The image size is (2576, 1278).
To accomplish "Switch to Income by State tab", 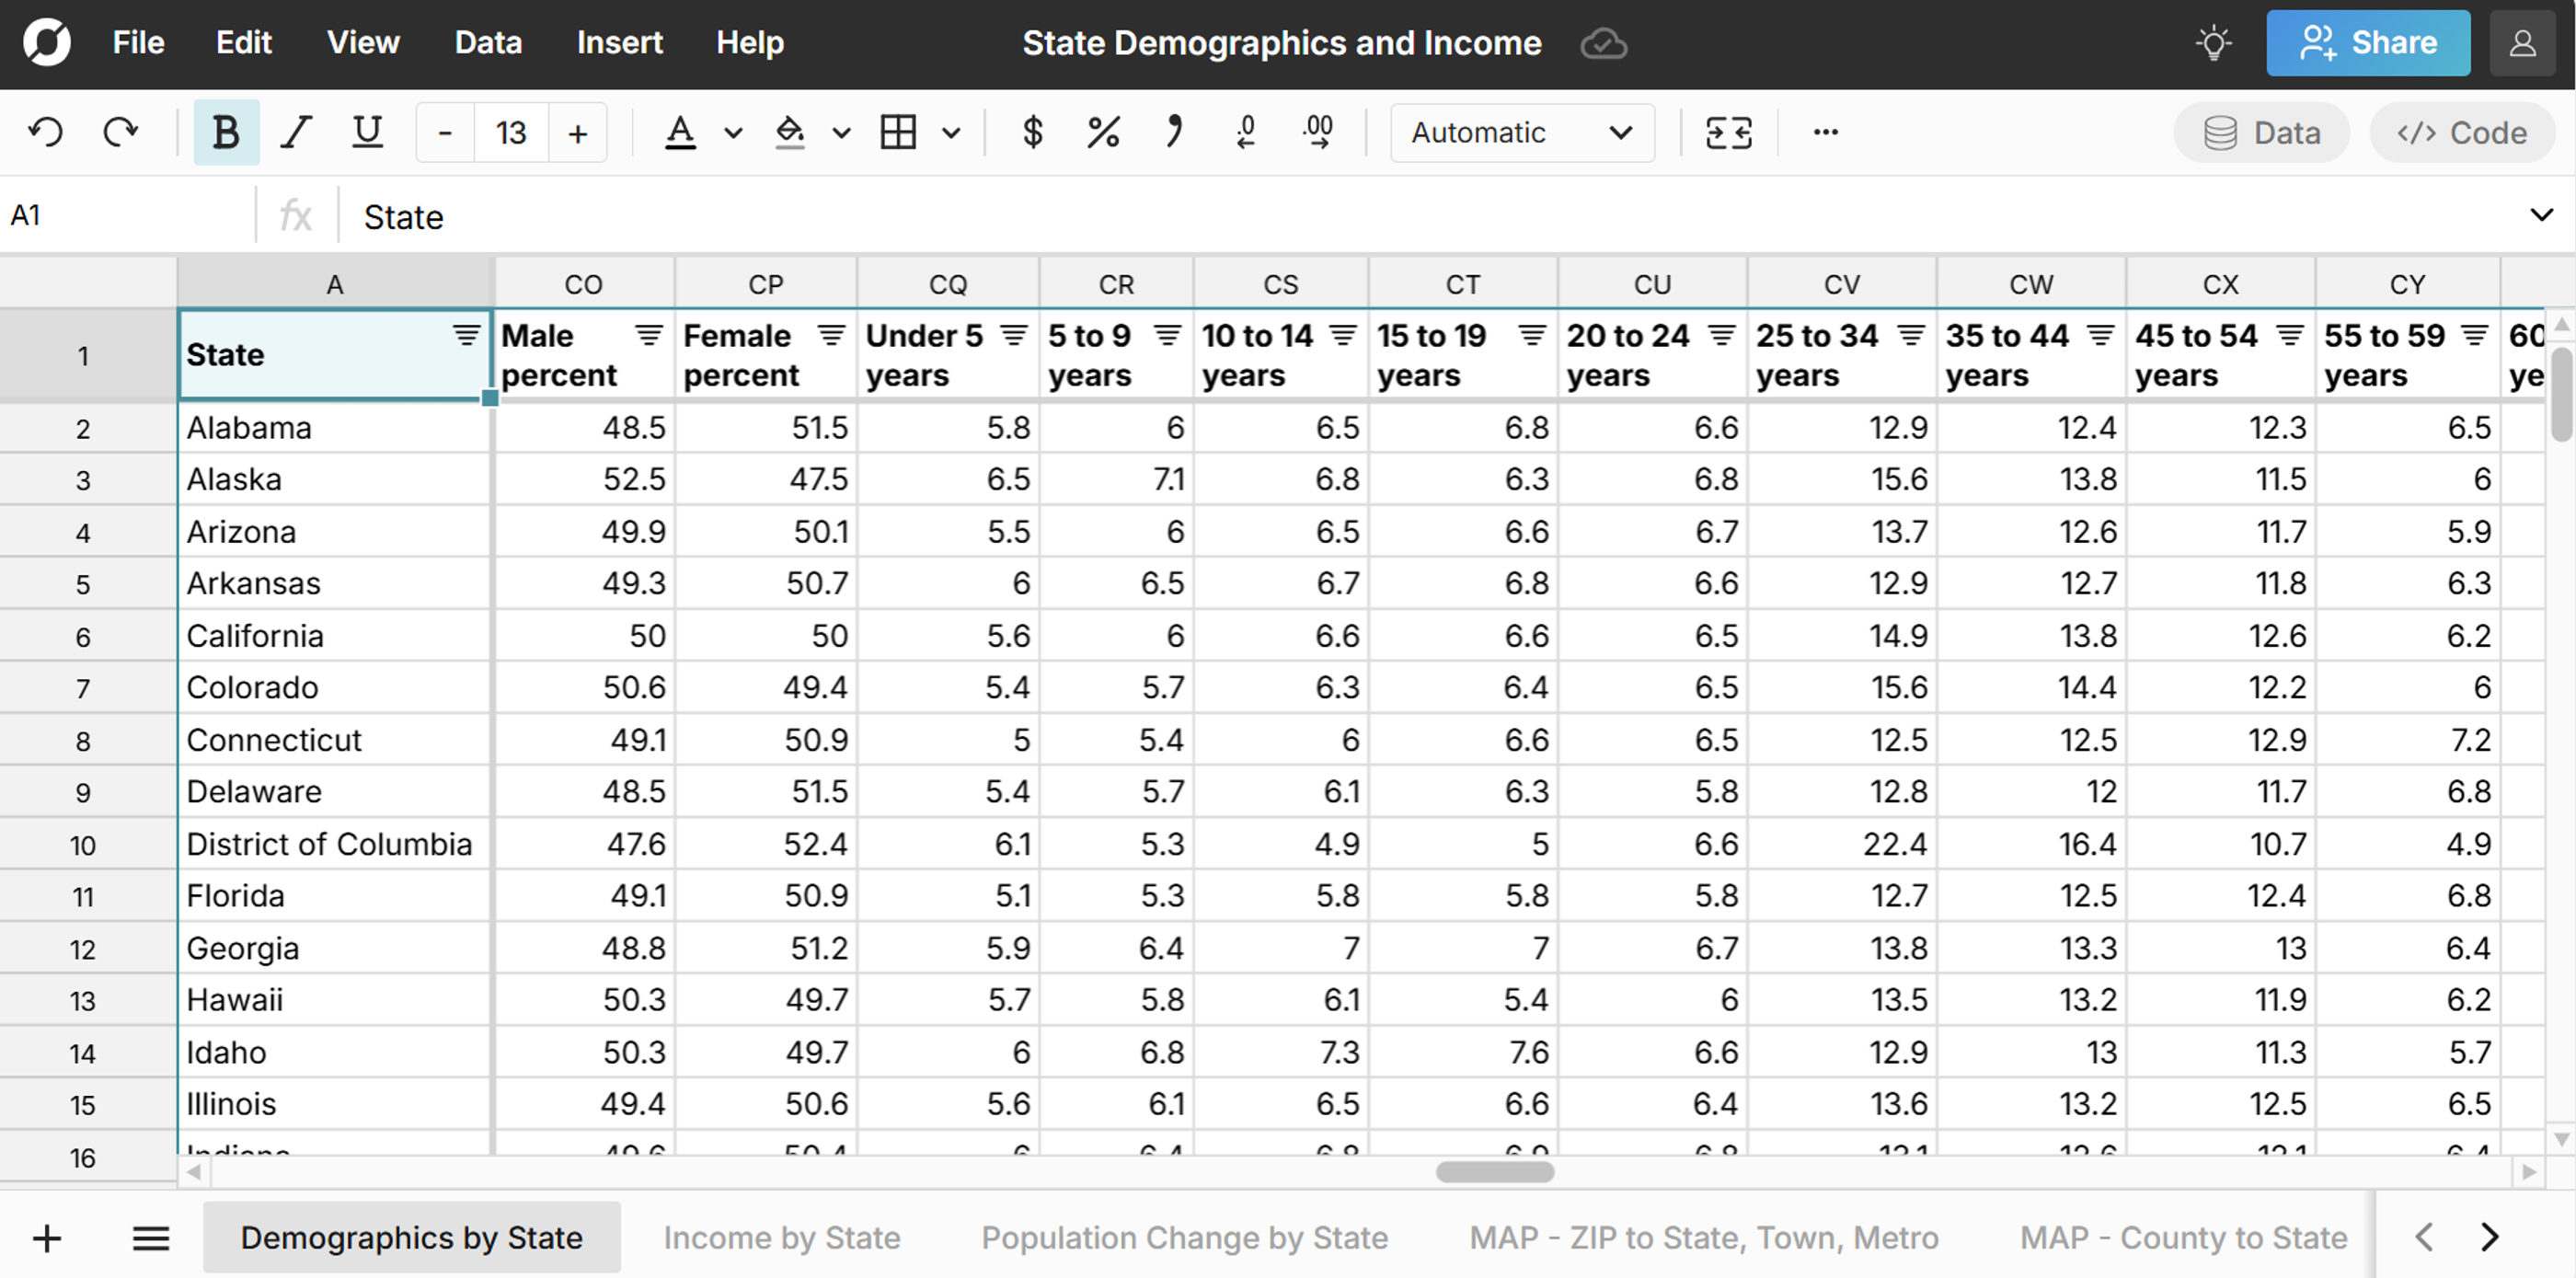I will tap(781, 1237).
